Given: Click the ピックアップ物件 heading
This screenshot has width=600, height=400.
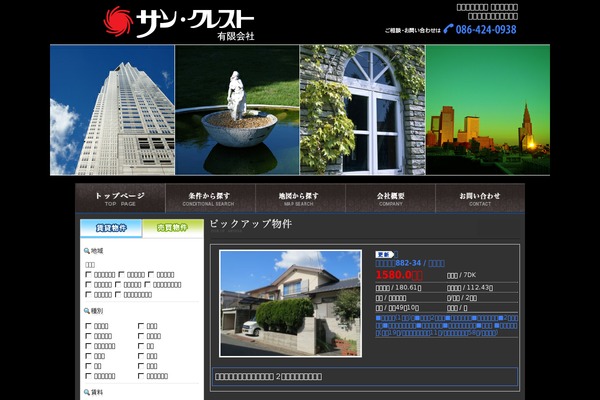Looking at the screenshot, I should coord(251,224).
